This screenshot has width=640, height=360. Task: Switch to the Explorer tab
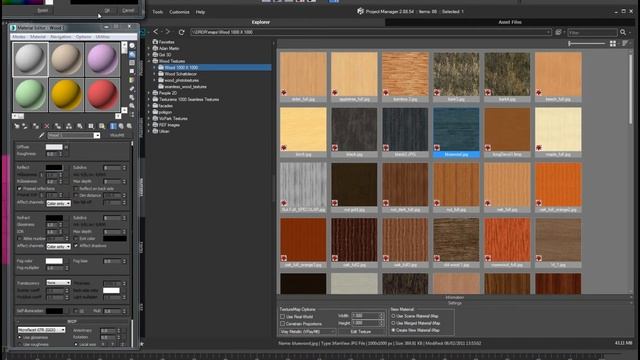[261, 22]
